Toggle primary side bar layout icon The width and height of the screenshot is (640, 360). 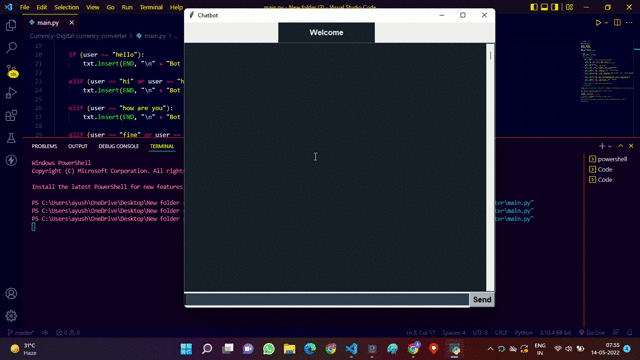point(534,7)
